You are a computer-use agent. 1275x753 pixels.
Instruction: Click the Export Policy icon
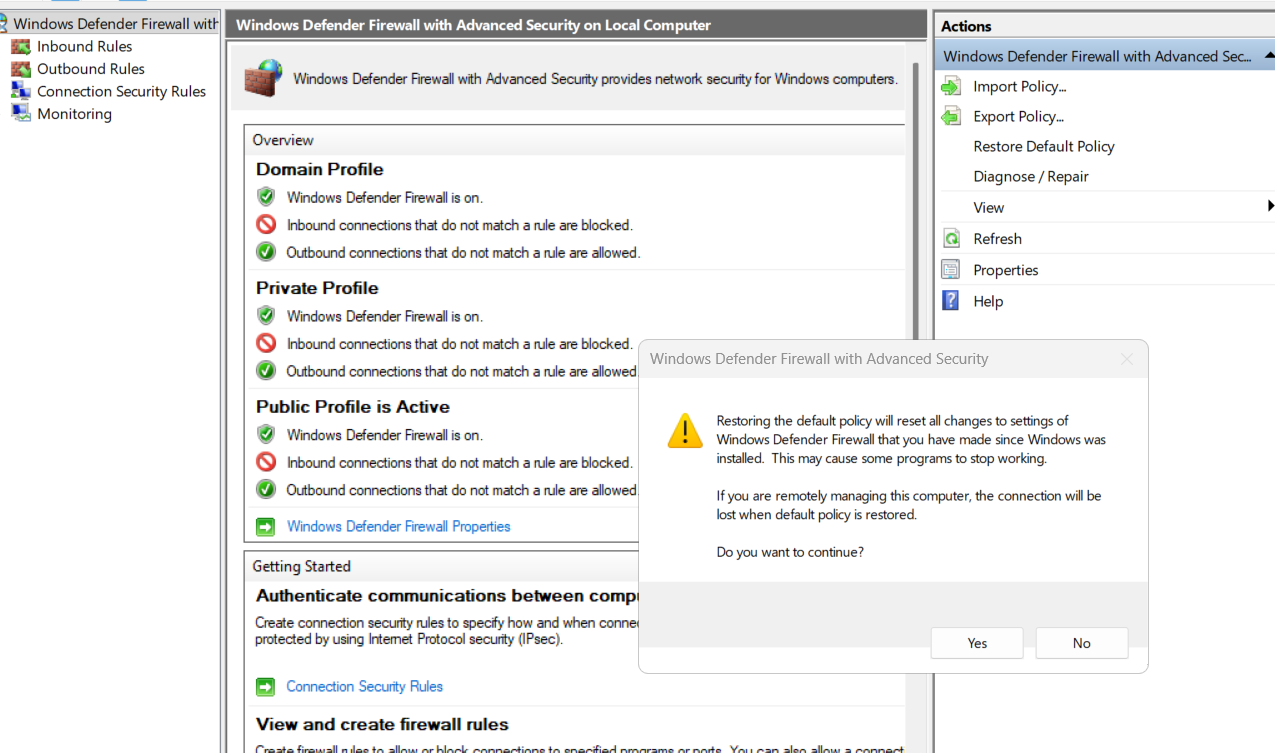(951, 117)
